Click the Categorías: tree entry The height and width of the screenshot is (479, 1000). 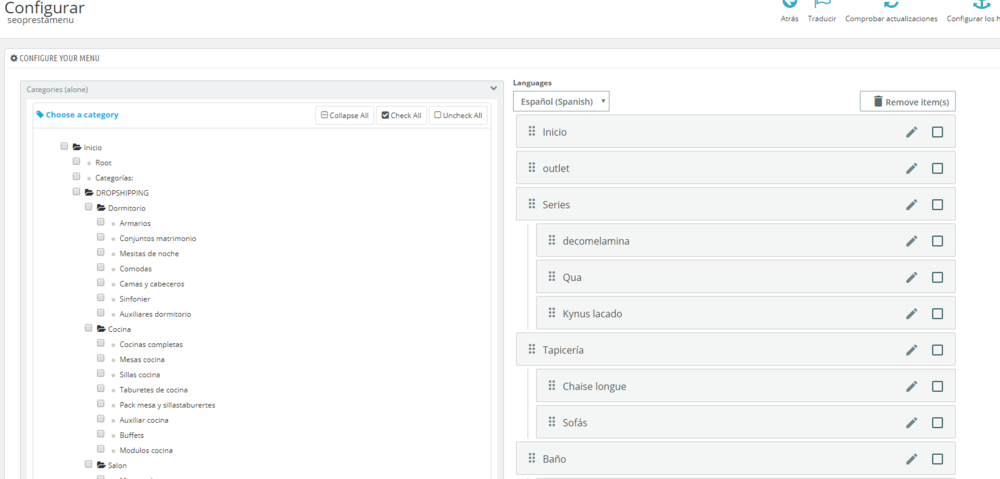tap(114, 178)
